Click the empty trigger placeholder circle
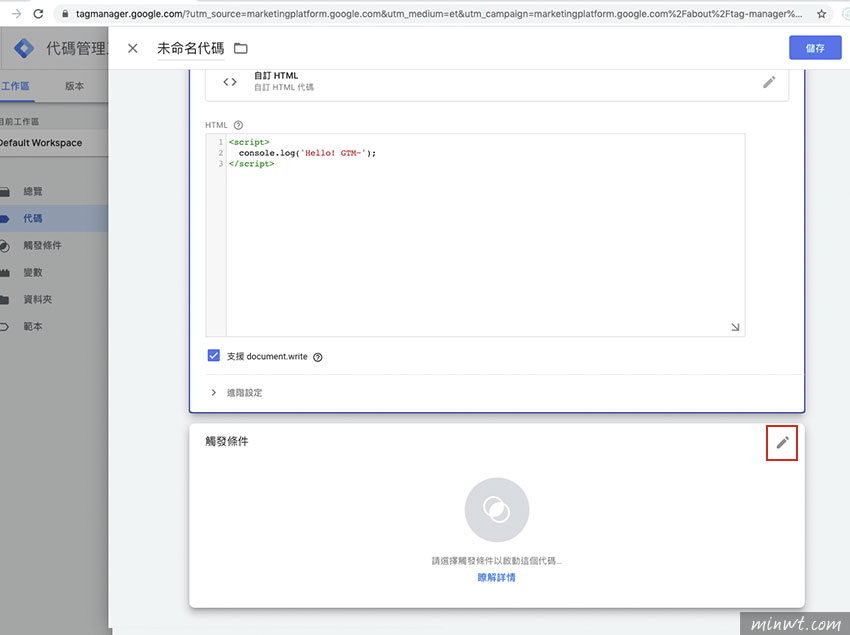 [x=497, y=509]
